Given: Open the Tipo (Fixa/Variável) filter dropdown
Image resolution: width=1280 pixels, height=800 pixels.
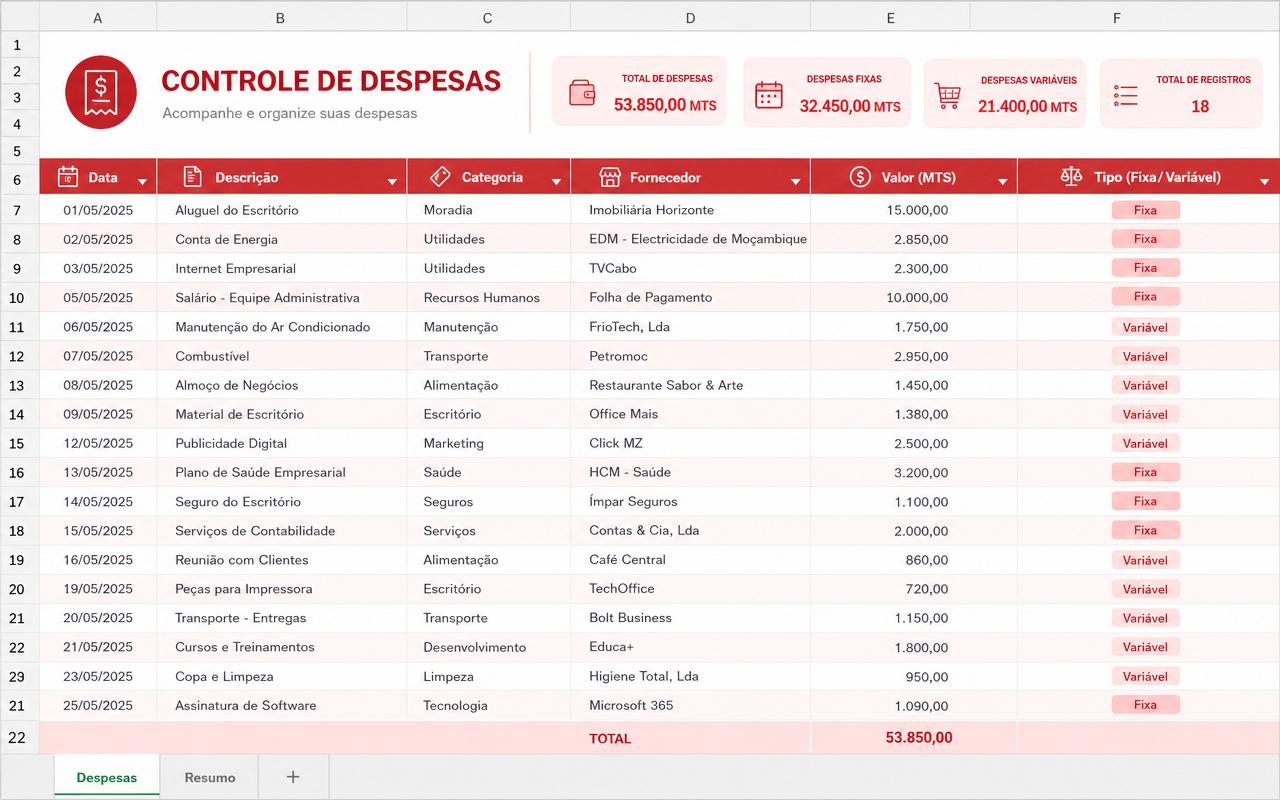Looking at the screenshot, I should (1265, 182).
